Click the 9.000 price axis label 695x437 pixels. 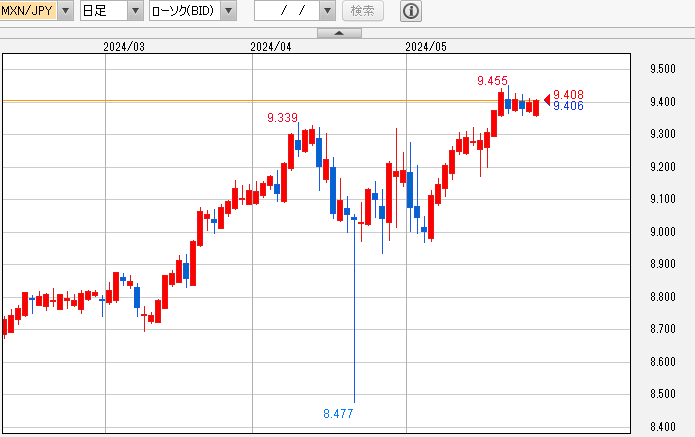click(x=663, y=232)
